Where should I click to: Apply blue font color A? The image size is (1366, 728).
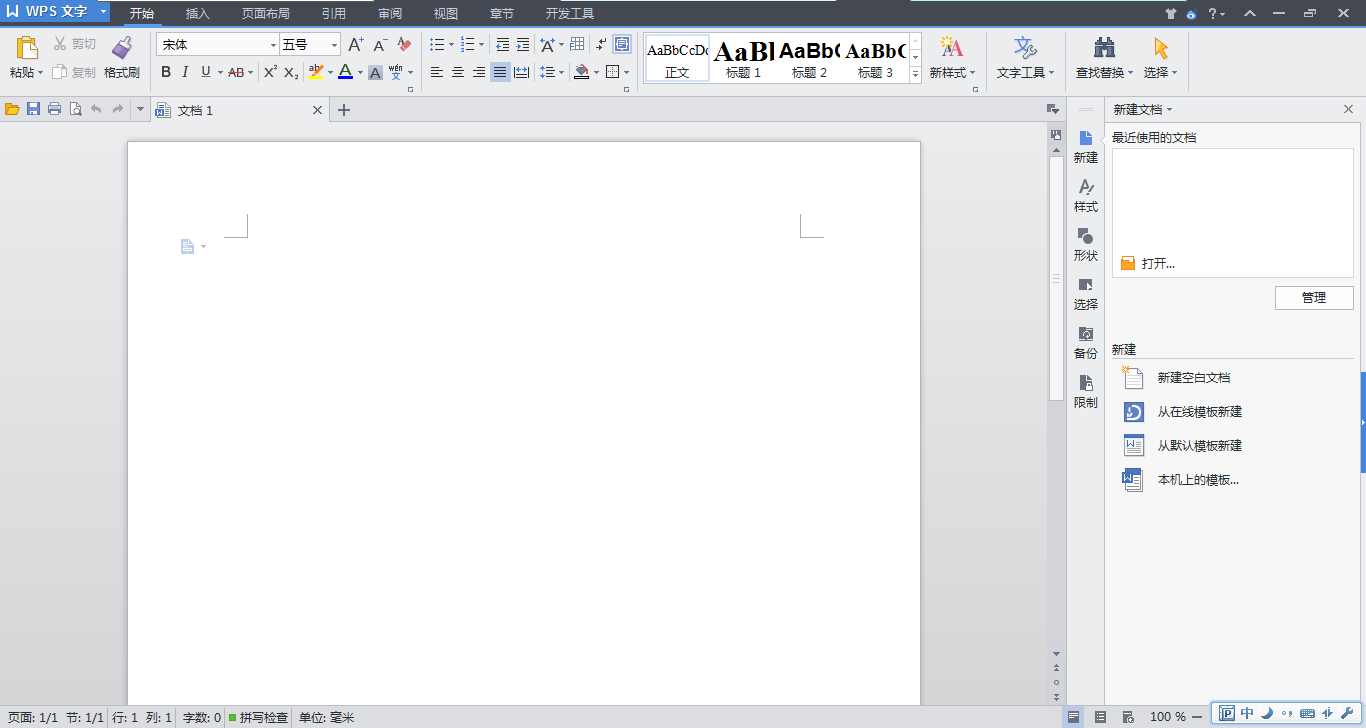pos(345,72)
